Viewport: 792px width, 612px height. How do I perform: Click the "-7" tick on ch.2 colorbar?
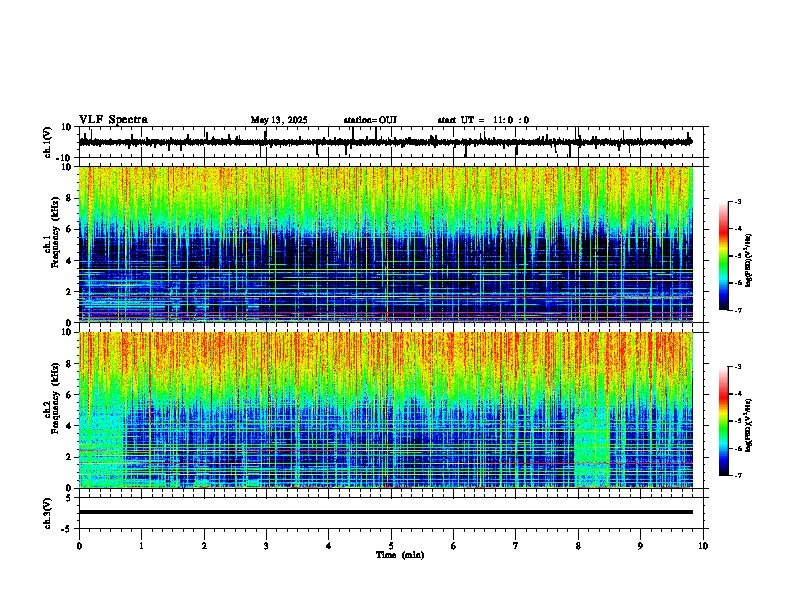[737, 475]
